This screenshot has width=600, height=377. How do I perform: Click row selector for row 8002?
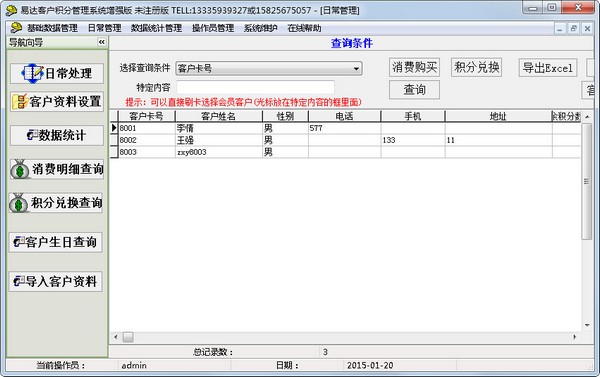point(114,140)
